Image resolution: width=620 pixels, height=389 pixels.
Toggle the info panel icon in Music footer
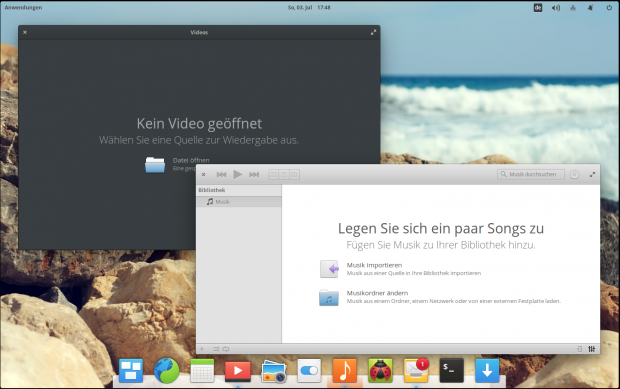[x=580, y=349]
